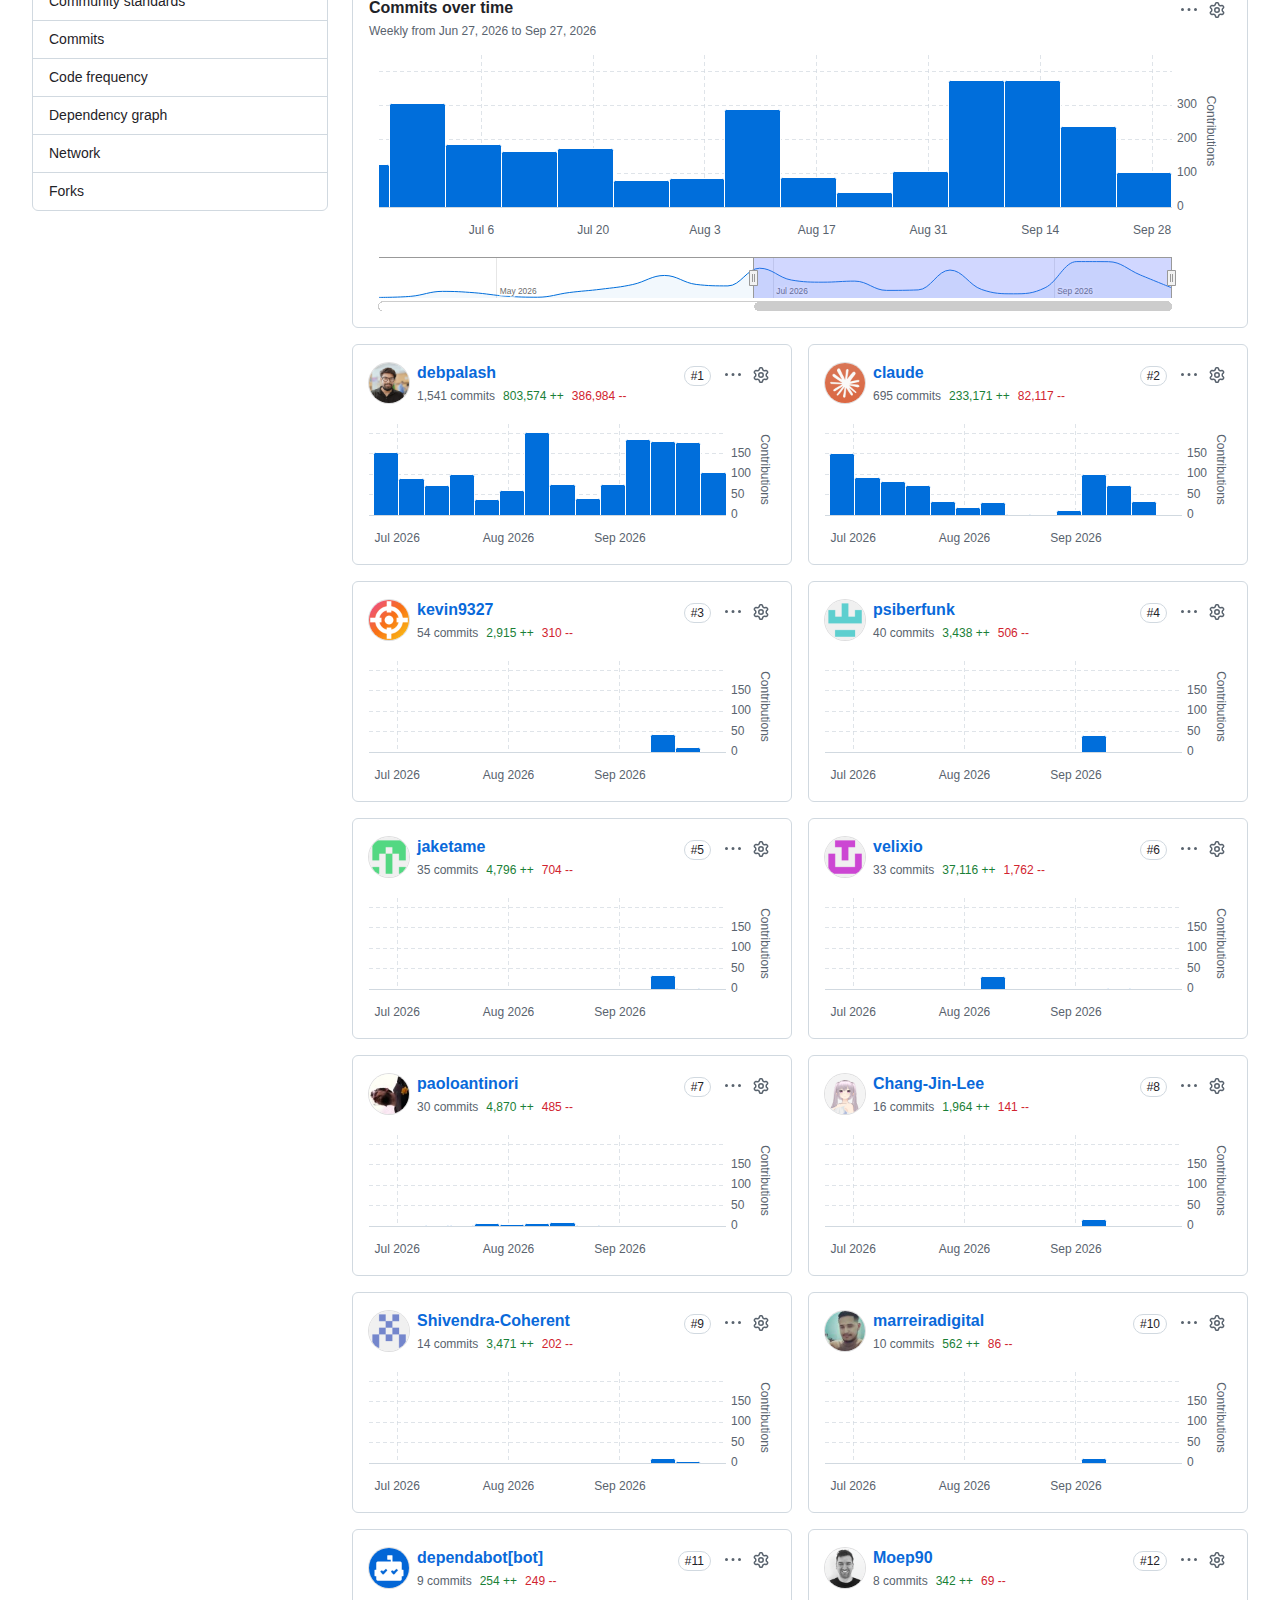Open Code frequency in sidebar

(180, 77)
